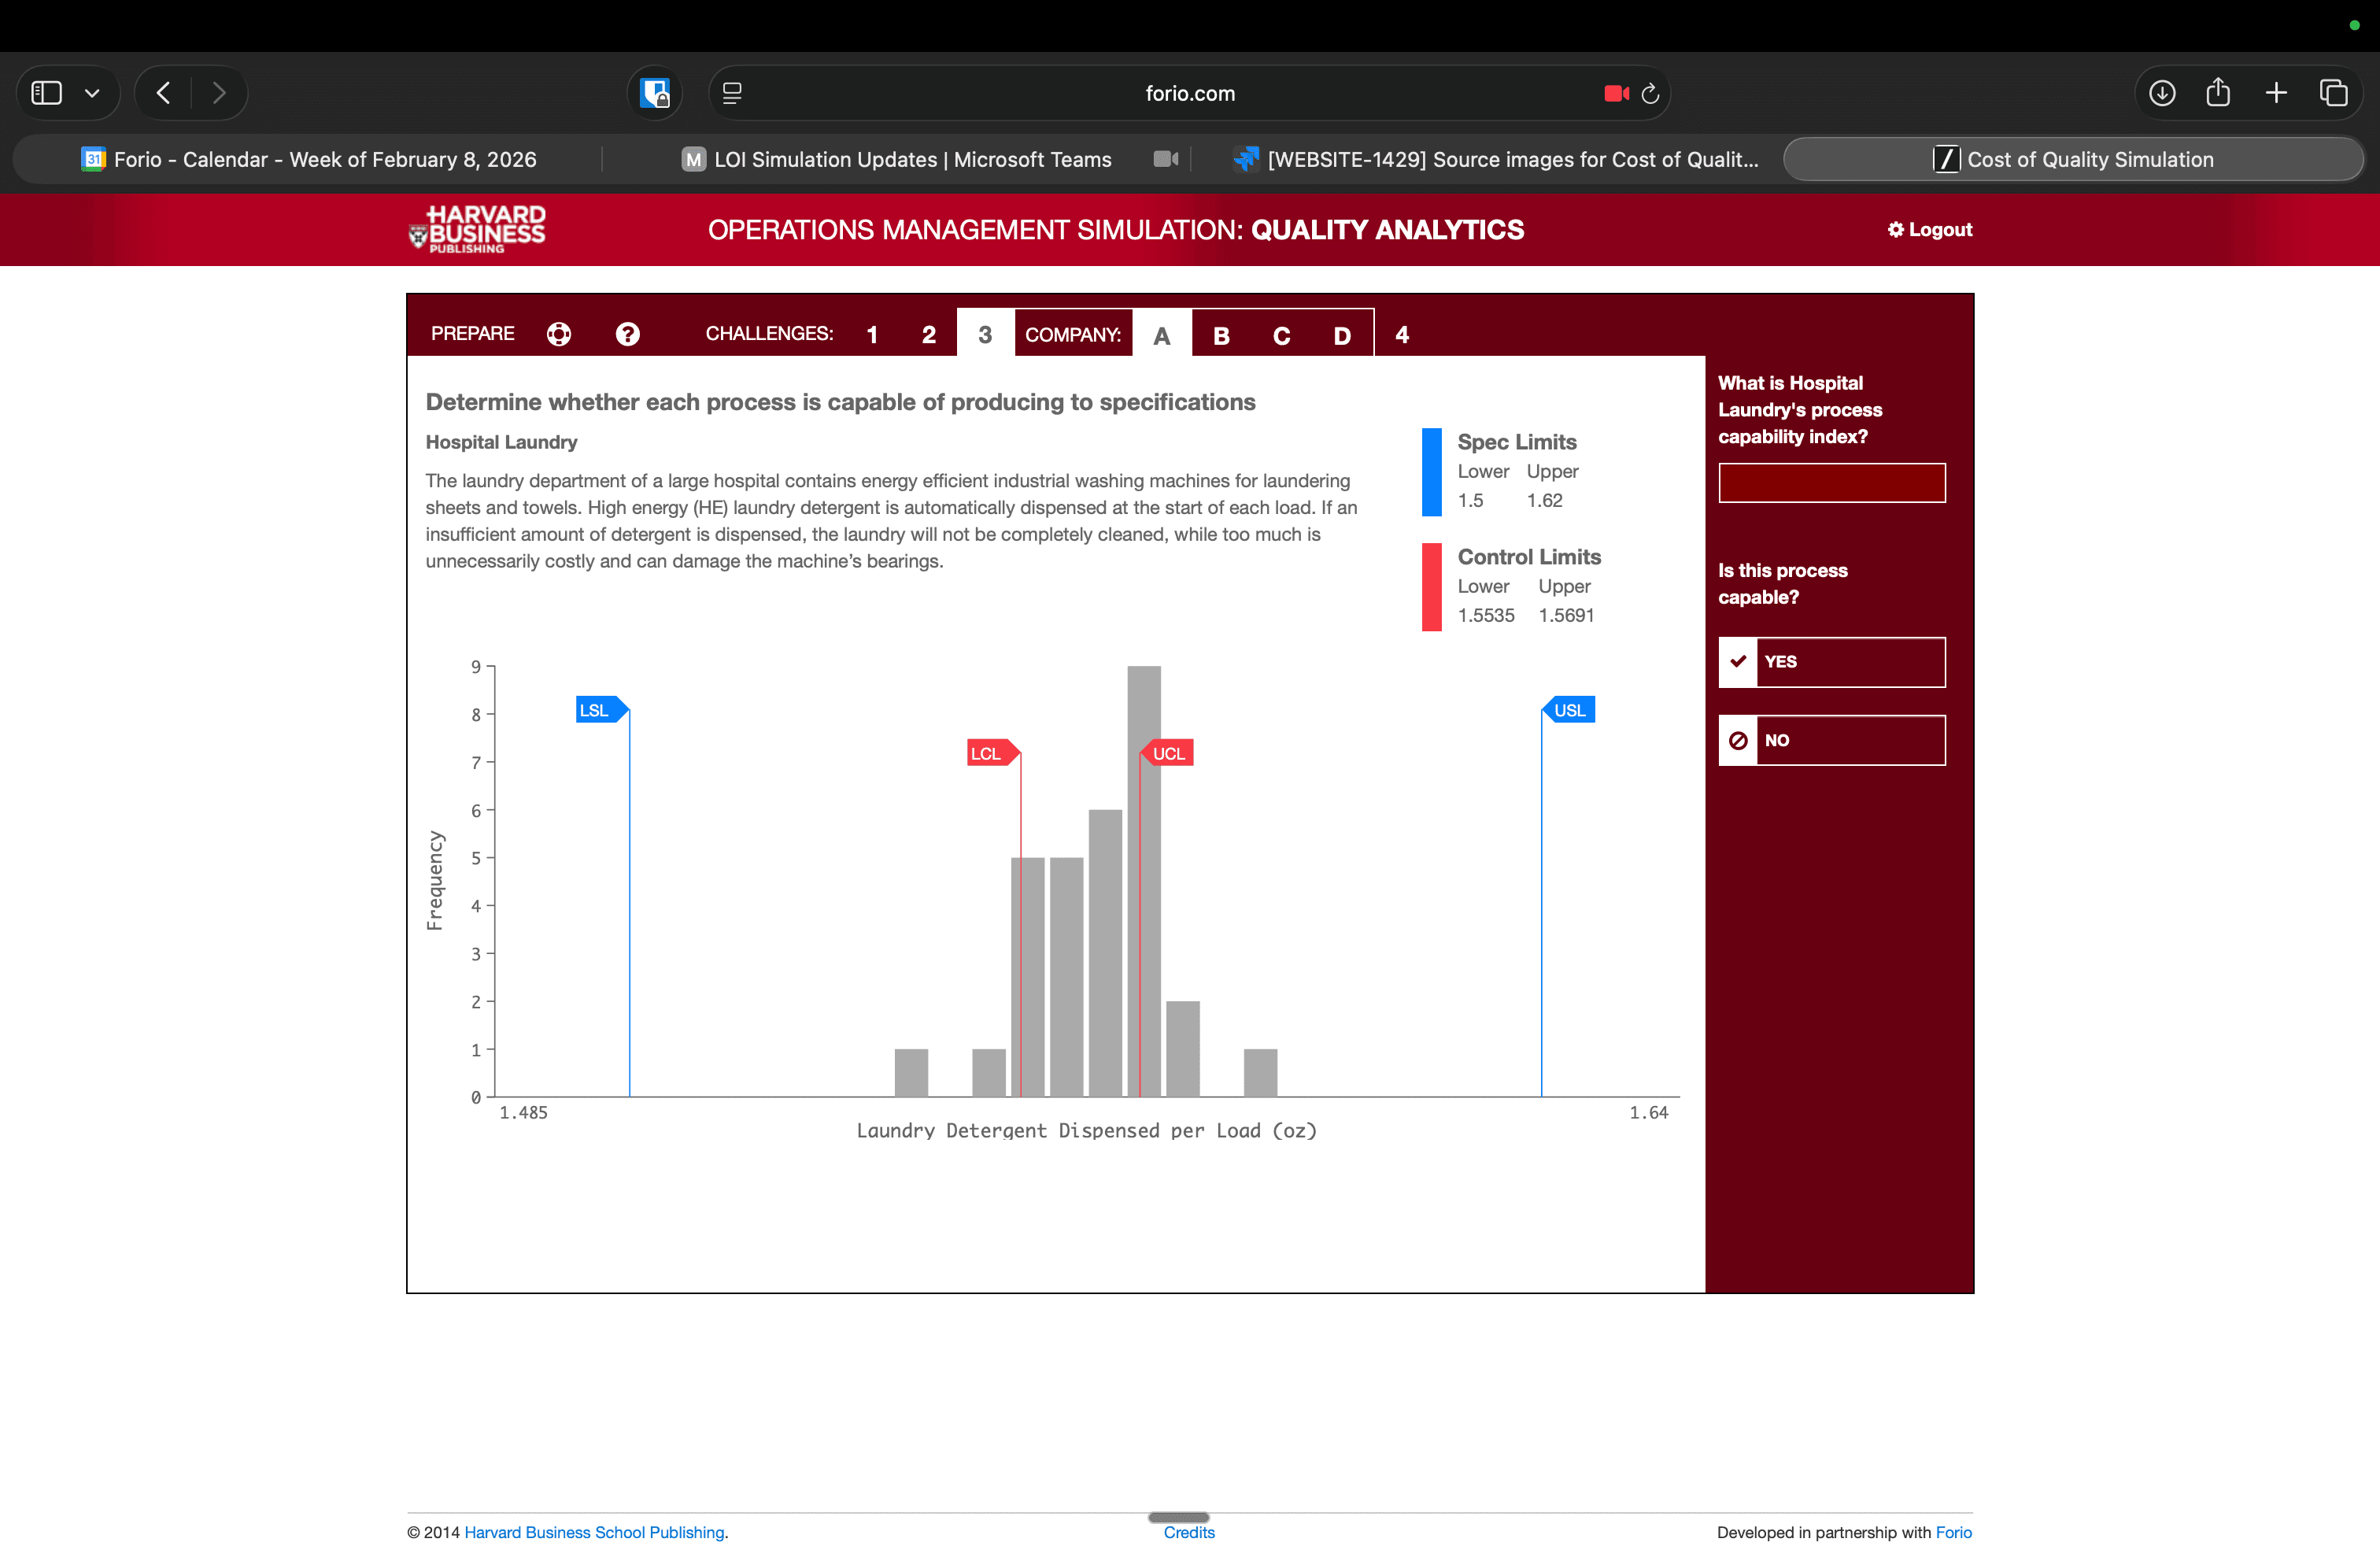2380x1546 pixels.
Task: Switch to Company B
Action: [x=1221, y=334]
